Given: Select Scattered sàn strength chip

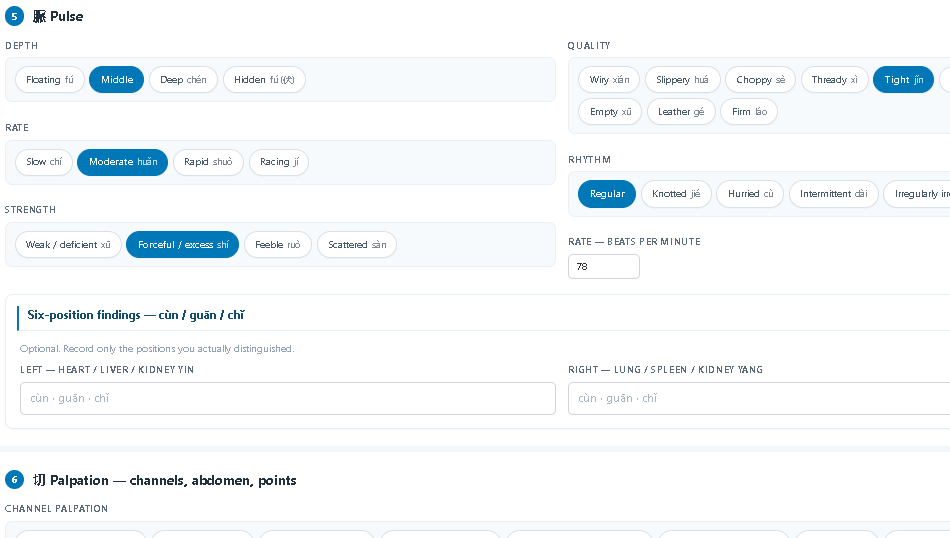Looking at the screenshot, I should (357, 245).
